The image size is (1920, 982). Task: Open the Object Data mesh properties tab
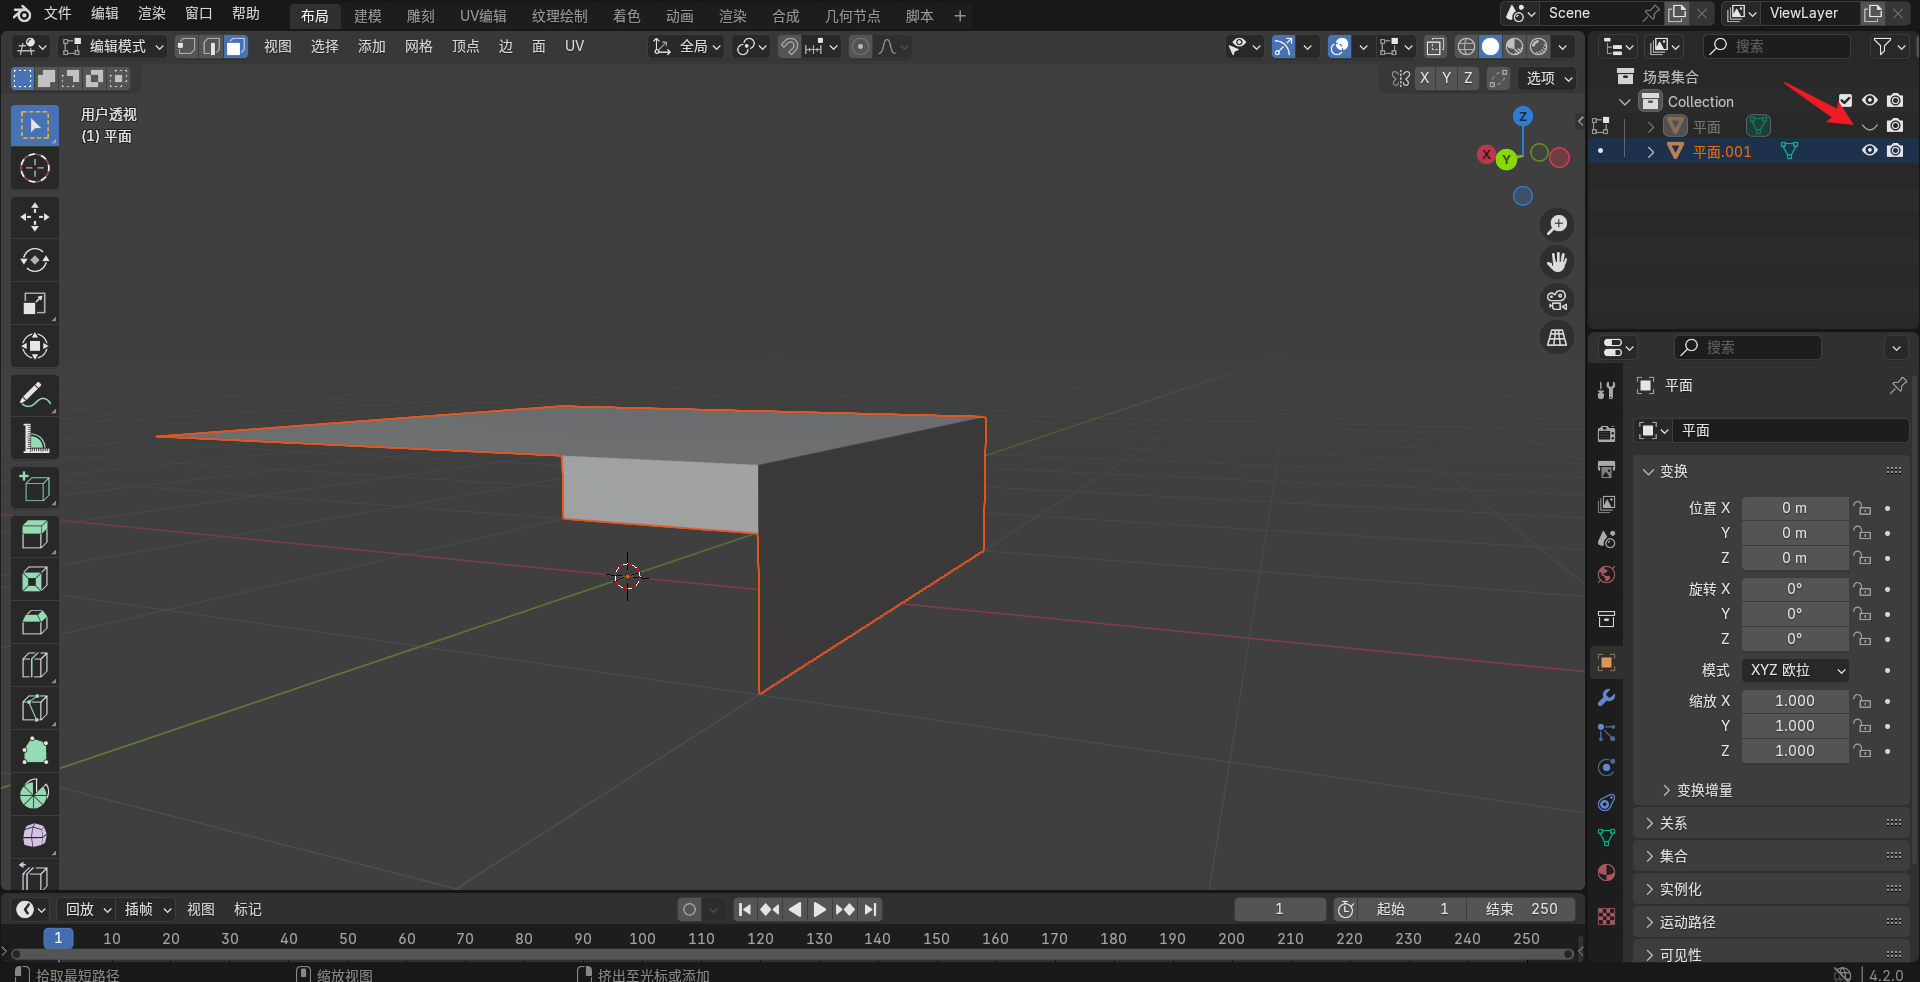click(1606, 837)
